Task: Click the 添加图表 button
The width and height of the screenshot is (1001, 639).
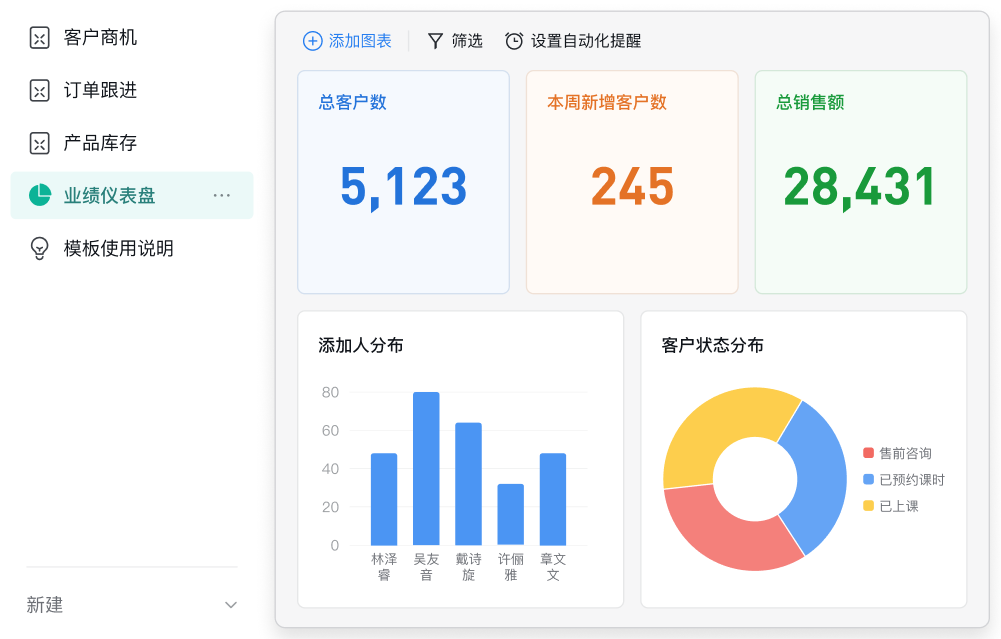Action: tap(347, 41)
